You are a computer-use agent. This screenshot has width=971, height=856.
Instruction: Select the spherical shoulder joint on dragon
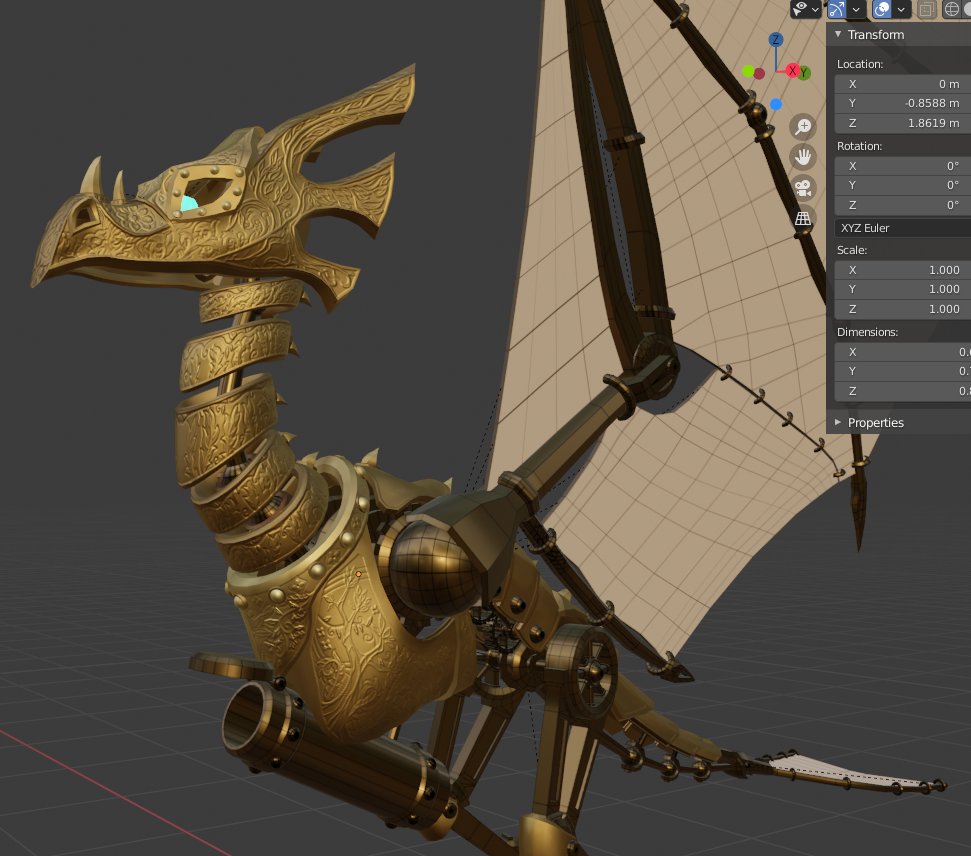[x=434, y=567]
